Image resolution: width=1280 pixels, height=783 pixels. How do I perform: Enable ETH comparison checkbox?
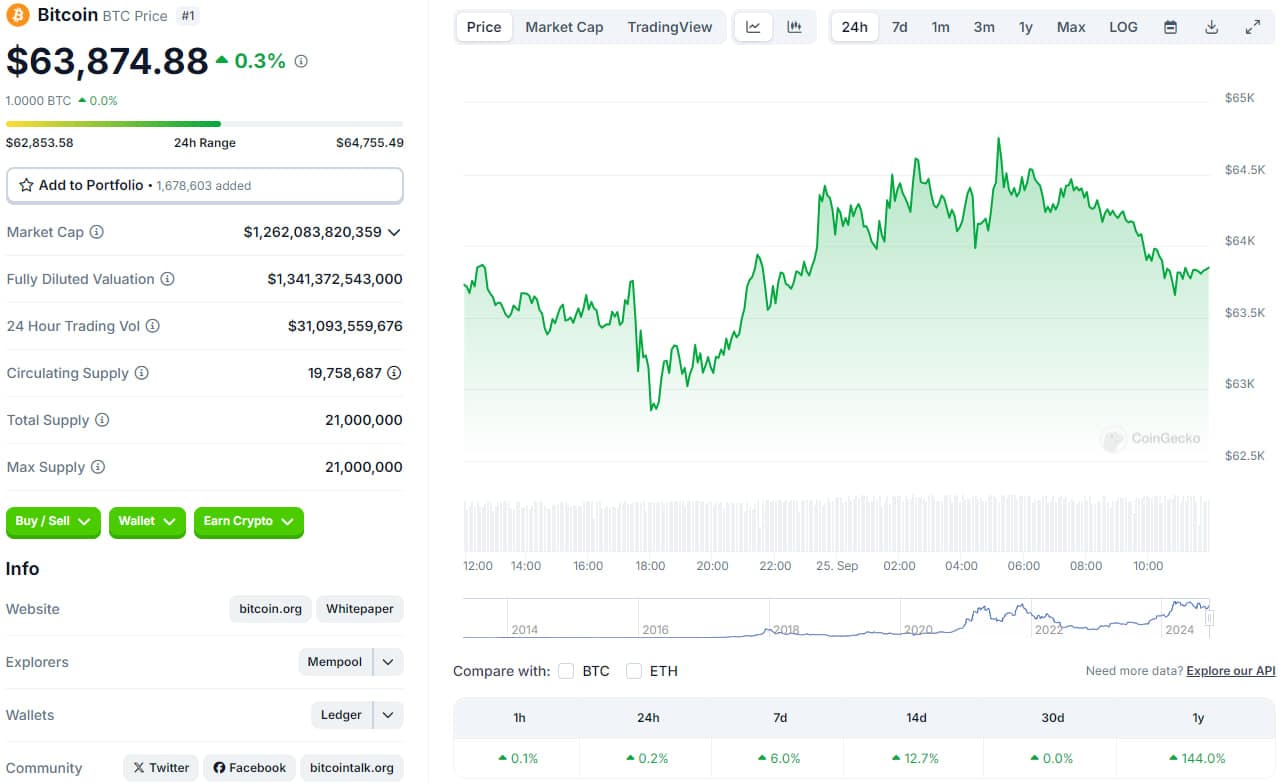coord(634,671)
